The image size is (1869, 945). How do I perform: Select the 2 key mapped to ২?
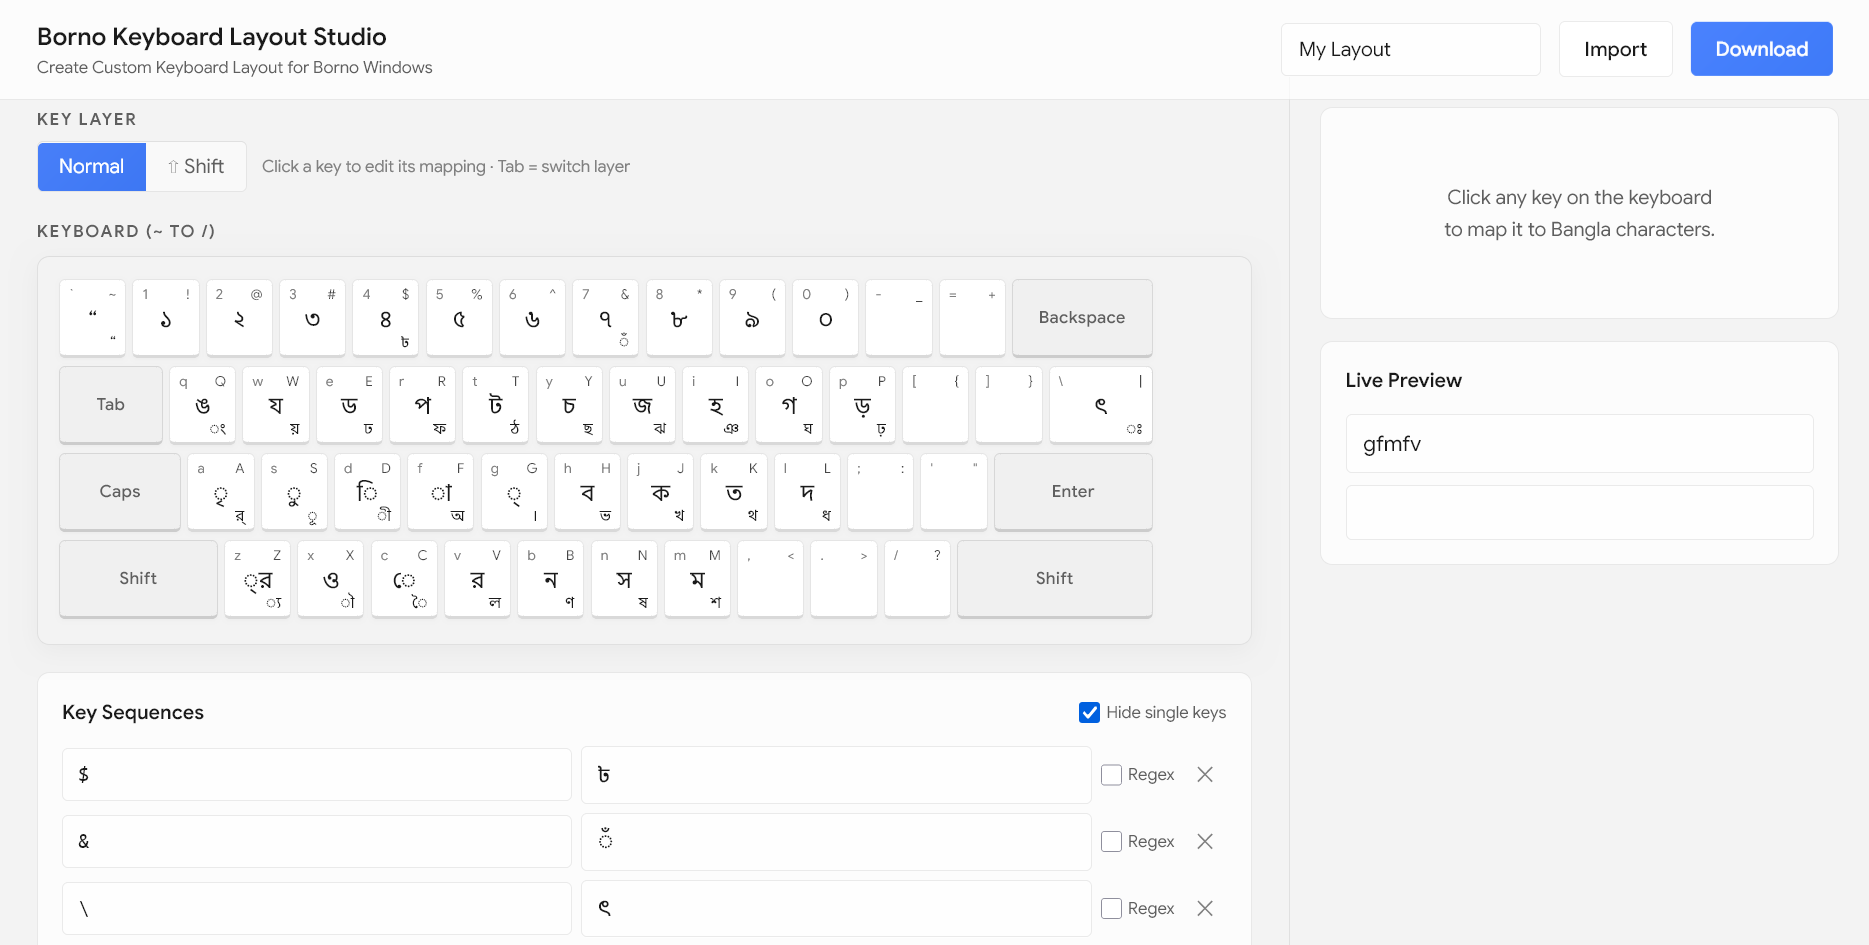click(x=239, y=318)
